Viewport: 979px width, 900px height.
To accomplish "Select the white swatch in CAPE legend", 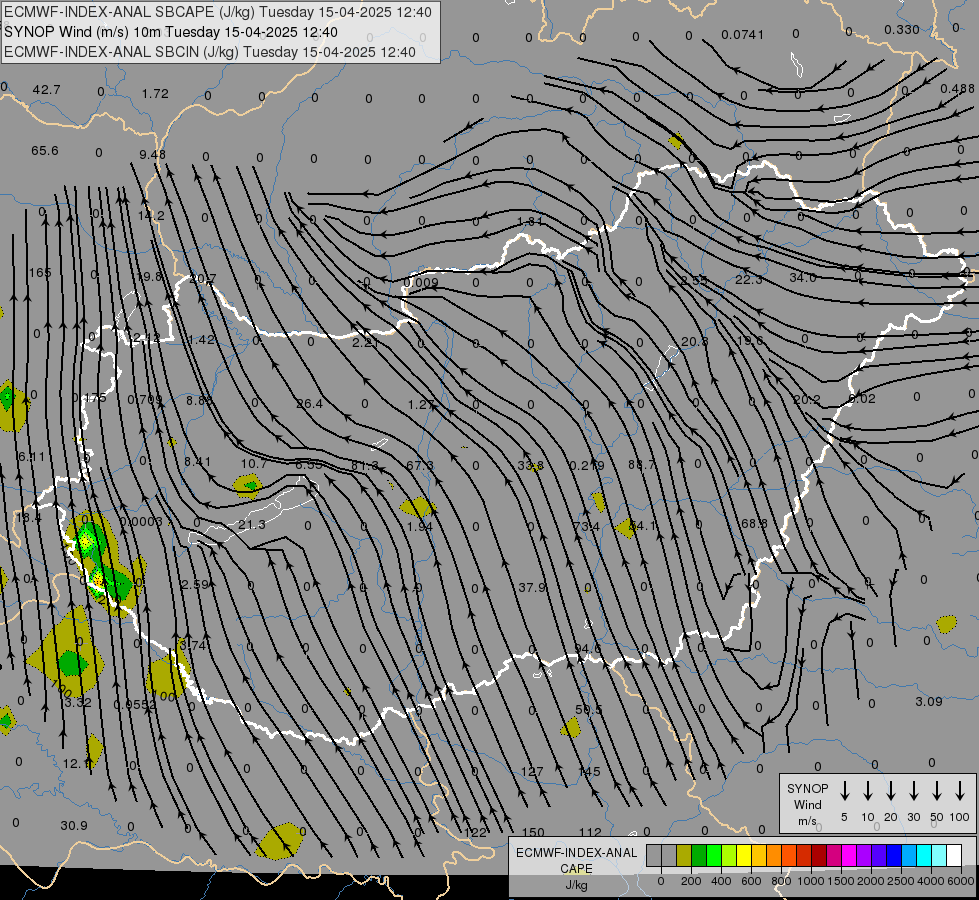I will (x=953, y=855).
